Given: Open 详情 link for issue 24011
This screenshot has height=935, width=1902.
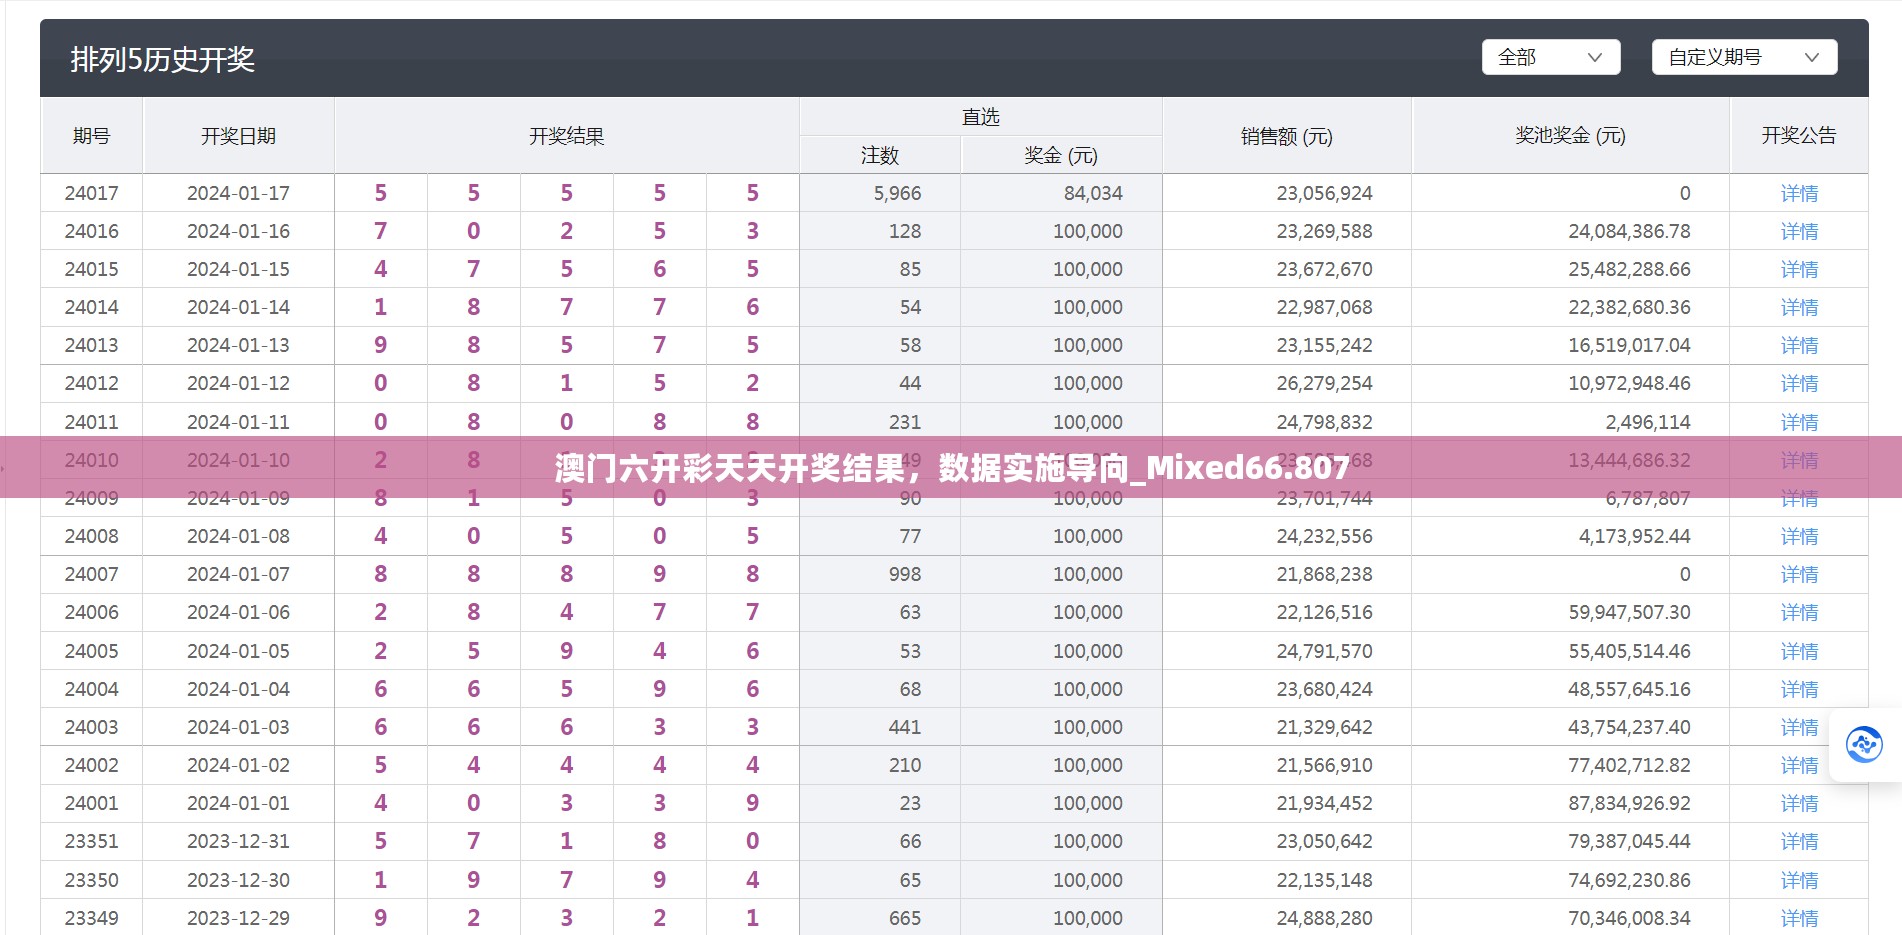Looking at the screenshot, I should [1799, 422].
